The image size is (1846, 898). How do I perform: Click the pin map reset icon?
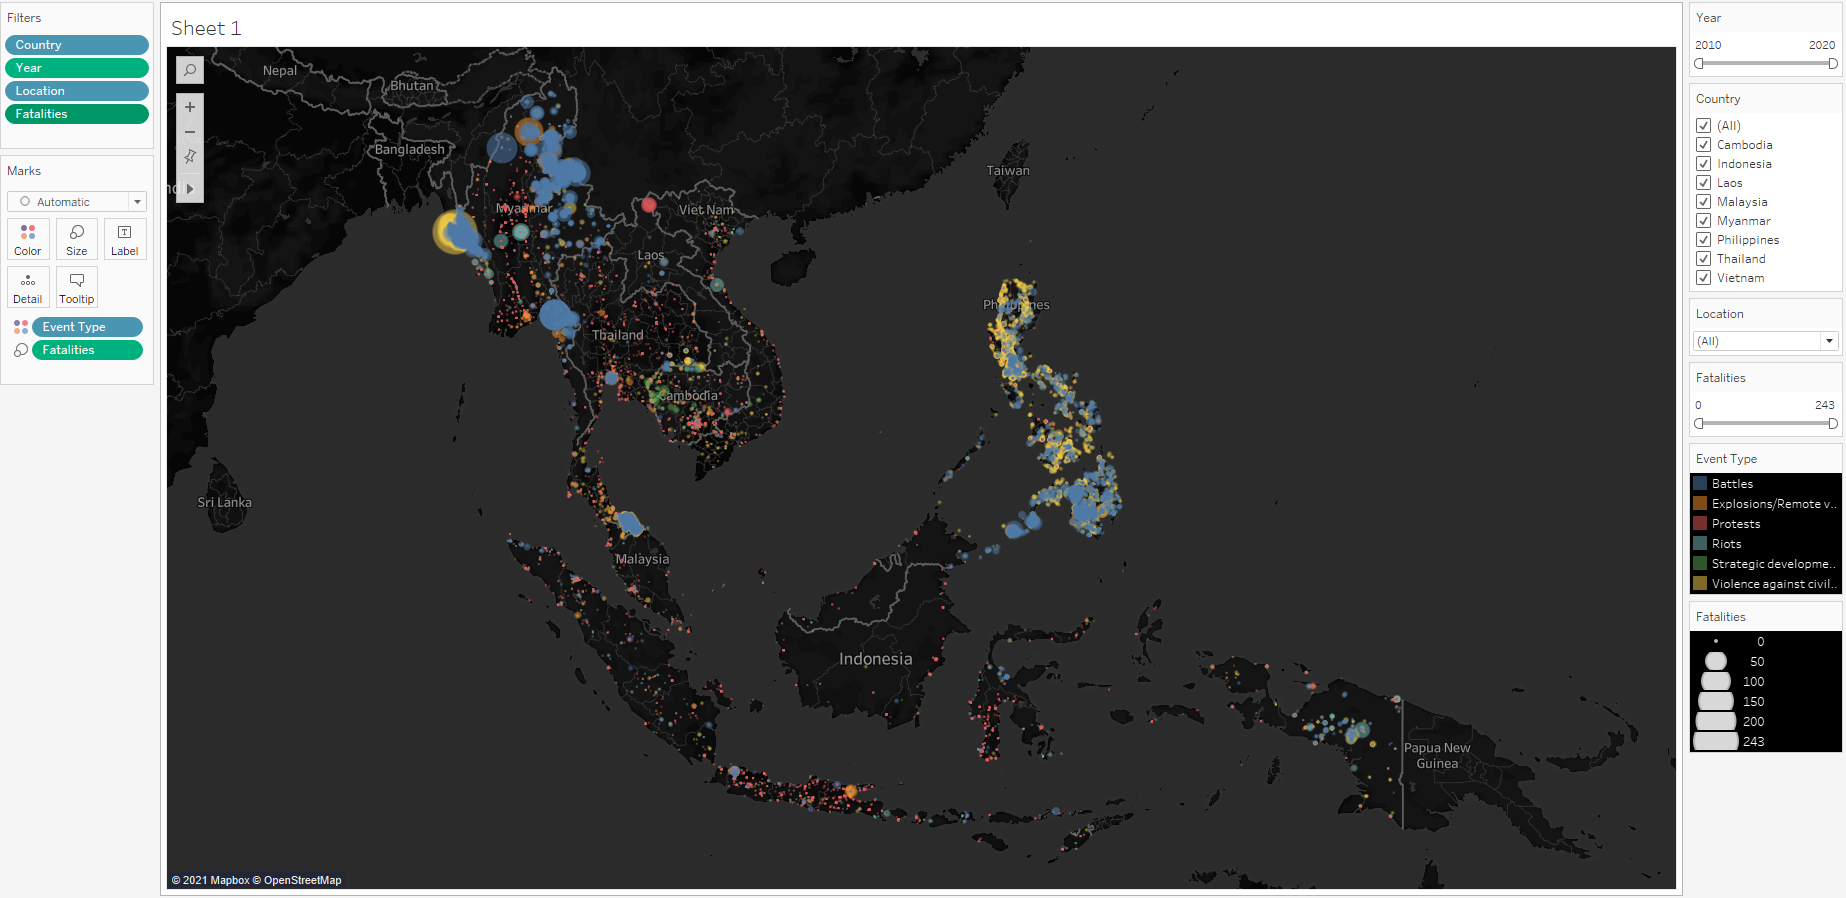click(190, 157)
